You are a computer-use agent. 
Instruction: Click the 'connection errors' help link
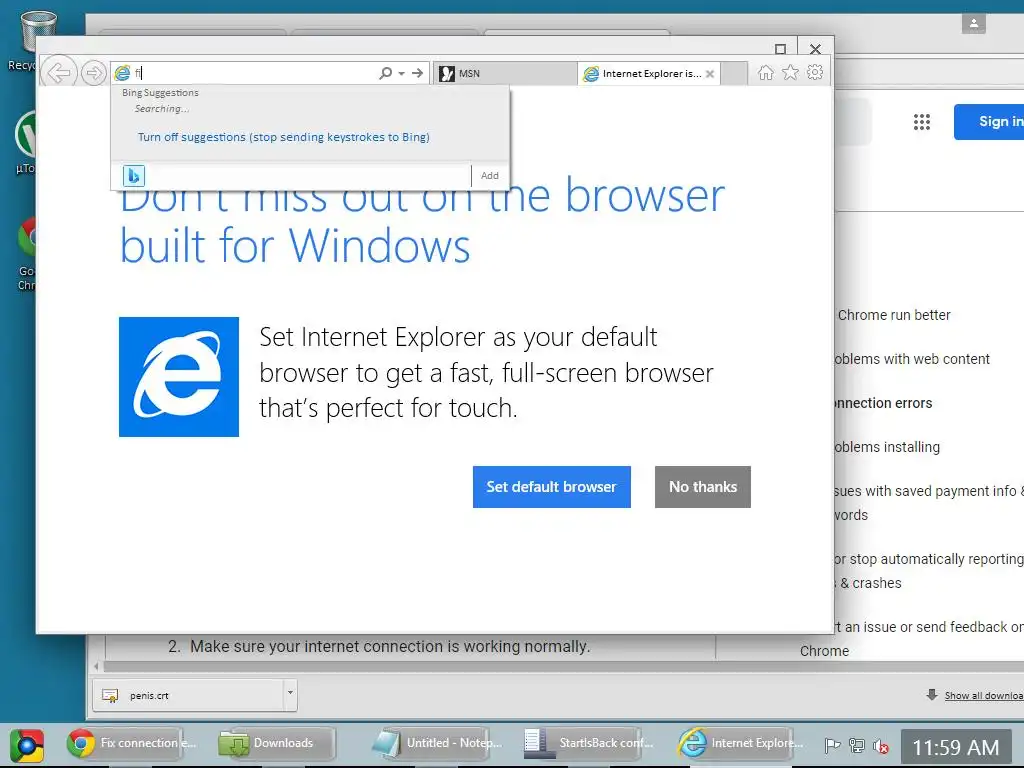[883, 403]
